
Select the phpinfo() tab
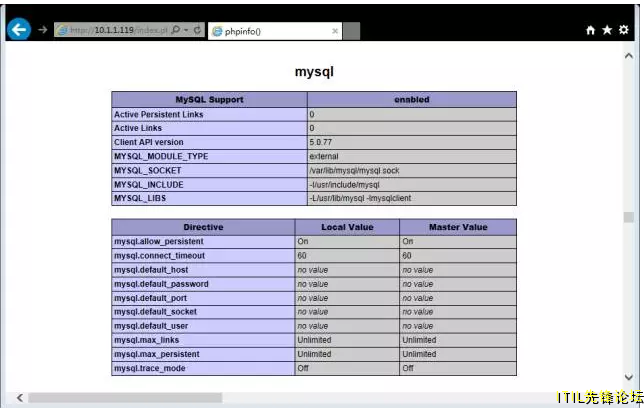tap(275, 31)
